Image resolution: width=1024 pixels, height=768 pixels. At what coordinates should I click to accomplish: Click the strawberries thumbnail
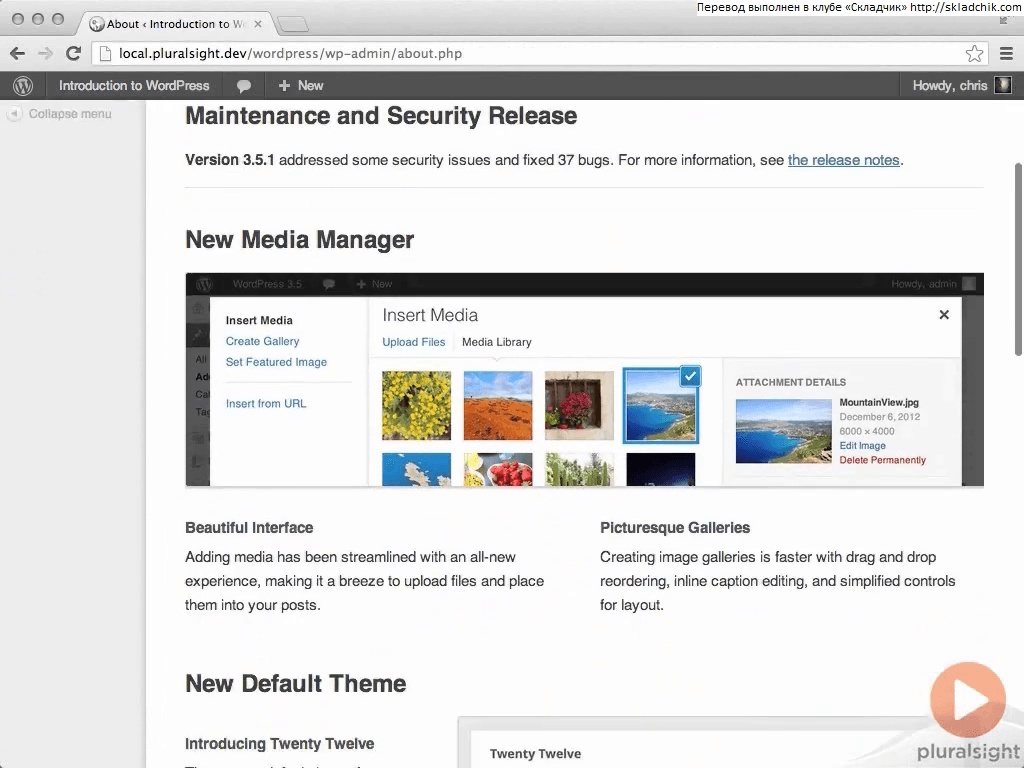point(498,470)
